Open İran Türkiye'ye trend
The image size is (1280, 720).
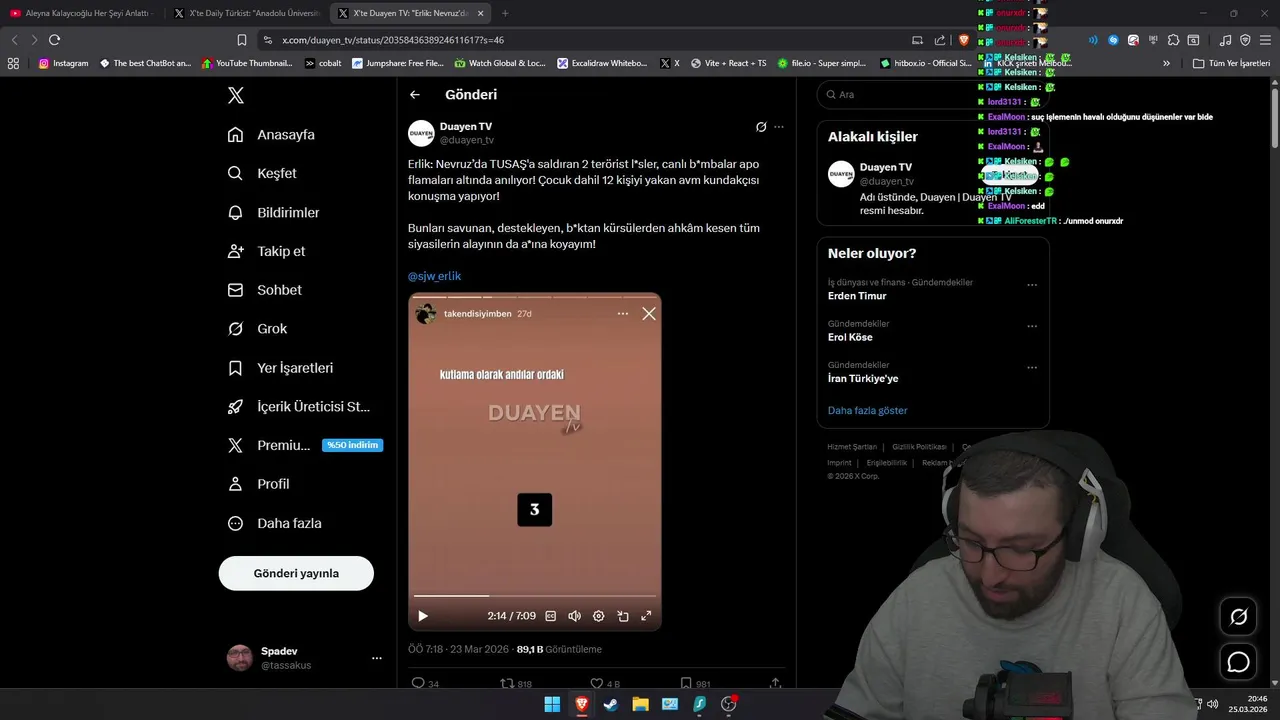[x=863, y=379]
